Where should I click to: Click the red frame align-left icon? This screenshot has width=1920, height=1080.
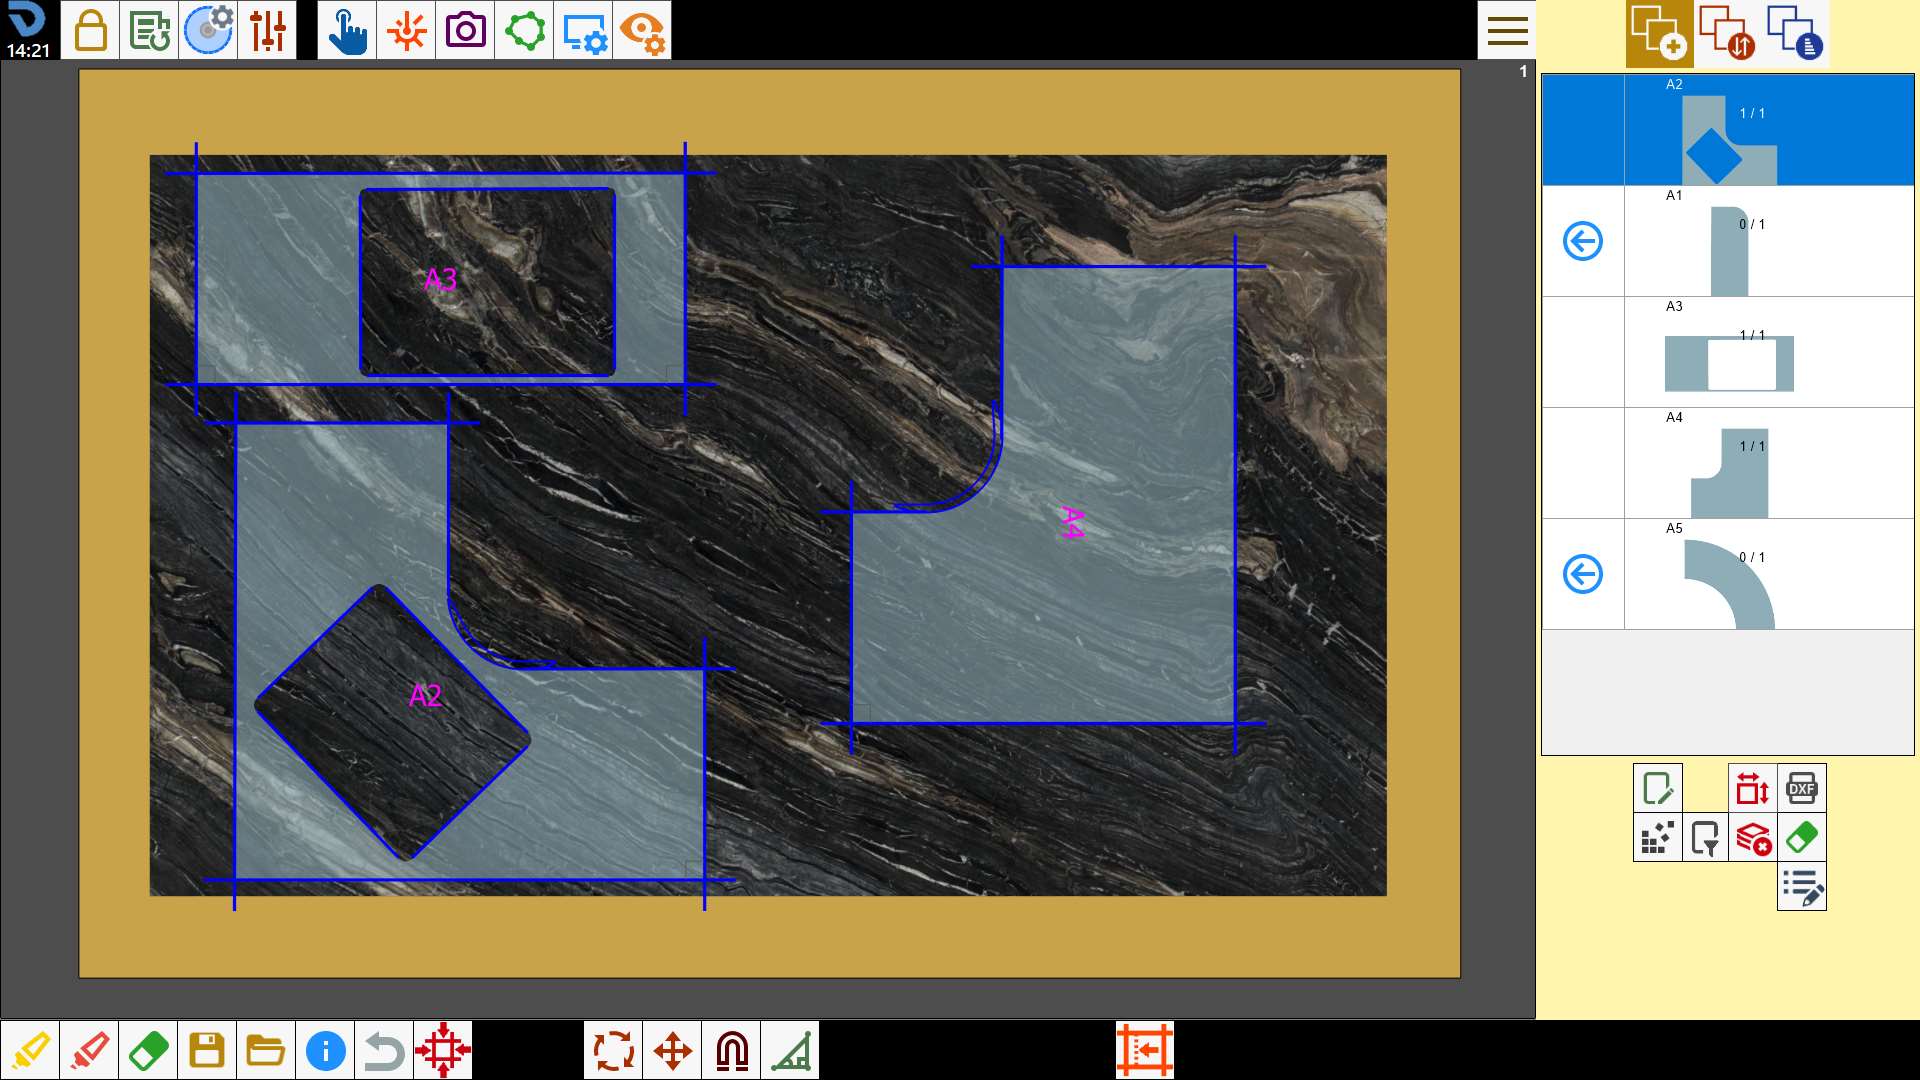tap(1145, 1050)
